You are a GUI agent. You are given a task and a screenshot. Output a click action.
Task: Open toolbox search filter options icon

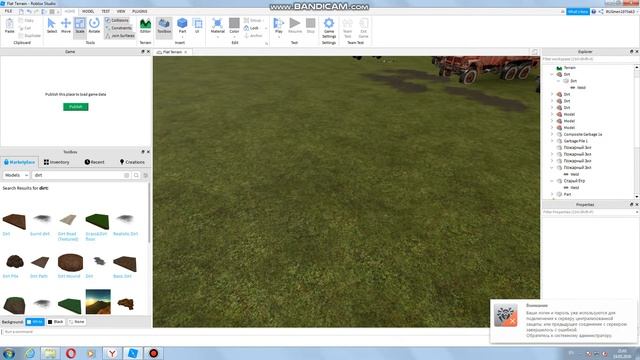[146, 175]
